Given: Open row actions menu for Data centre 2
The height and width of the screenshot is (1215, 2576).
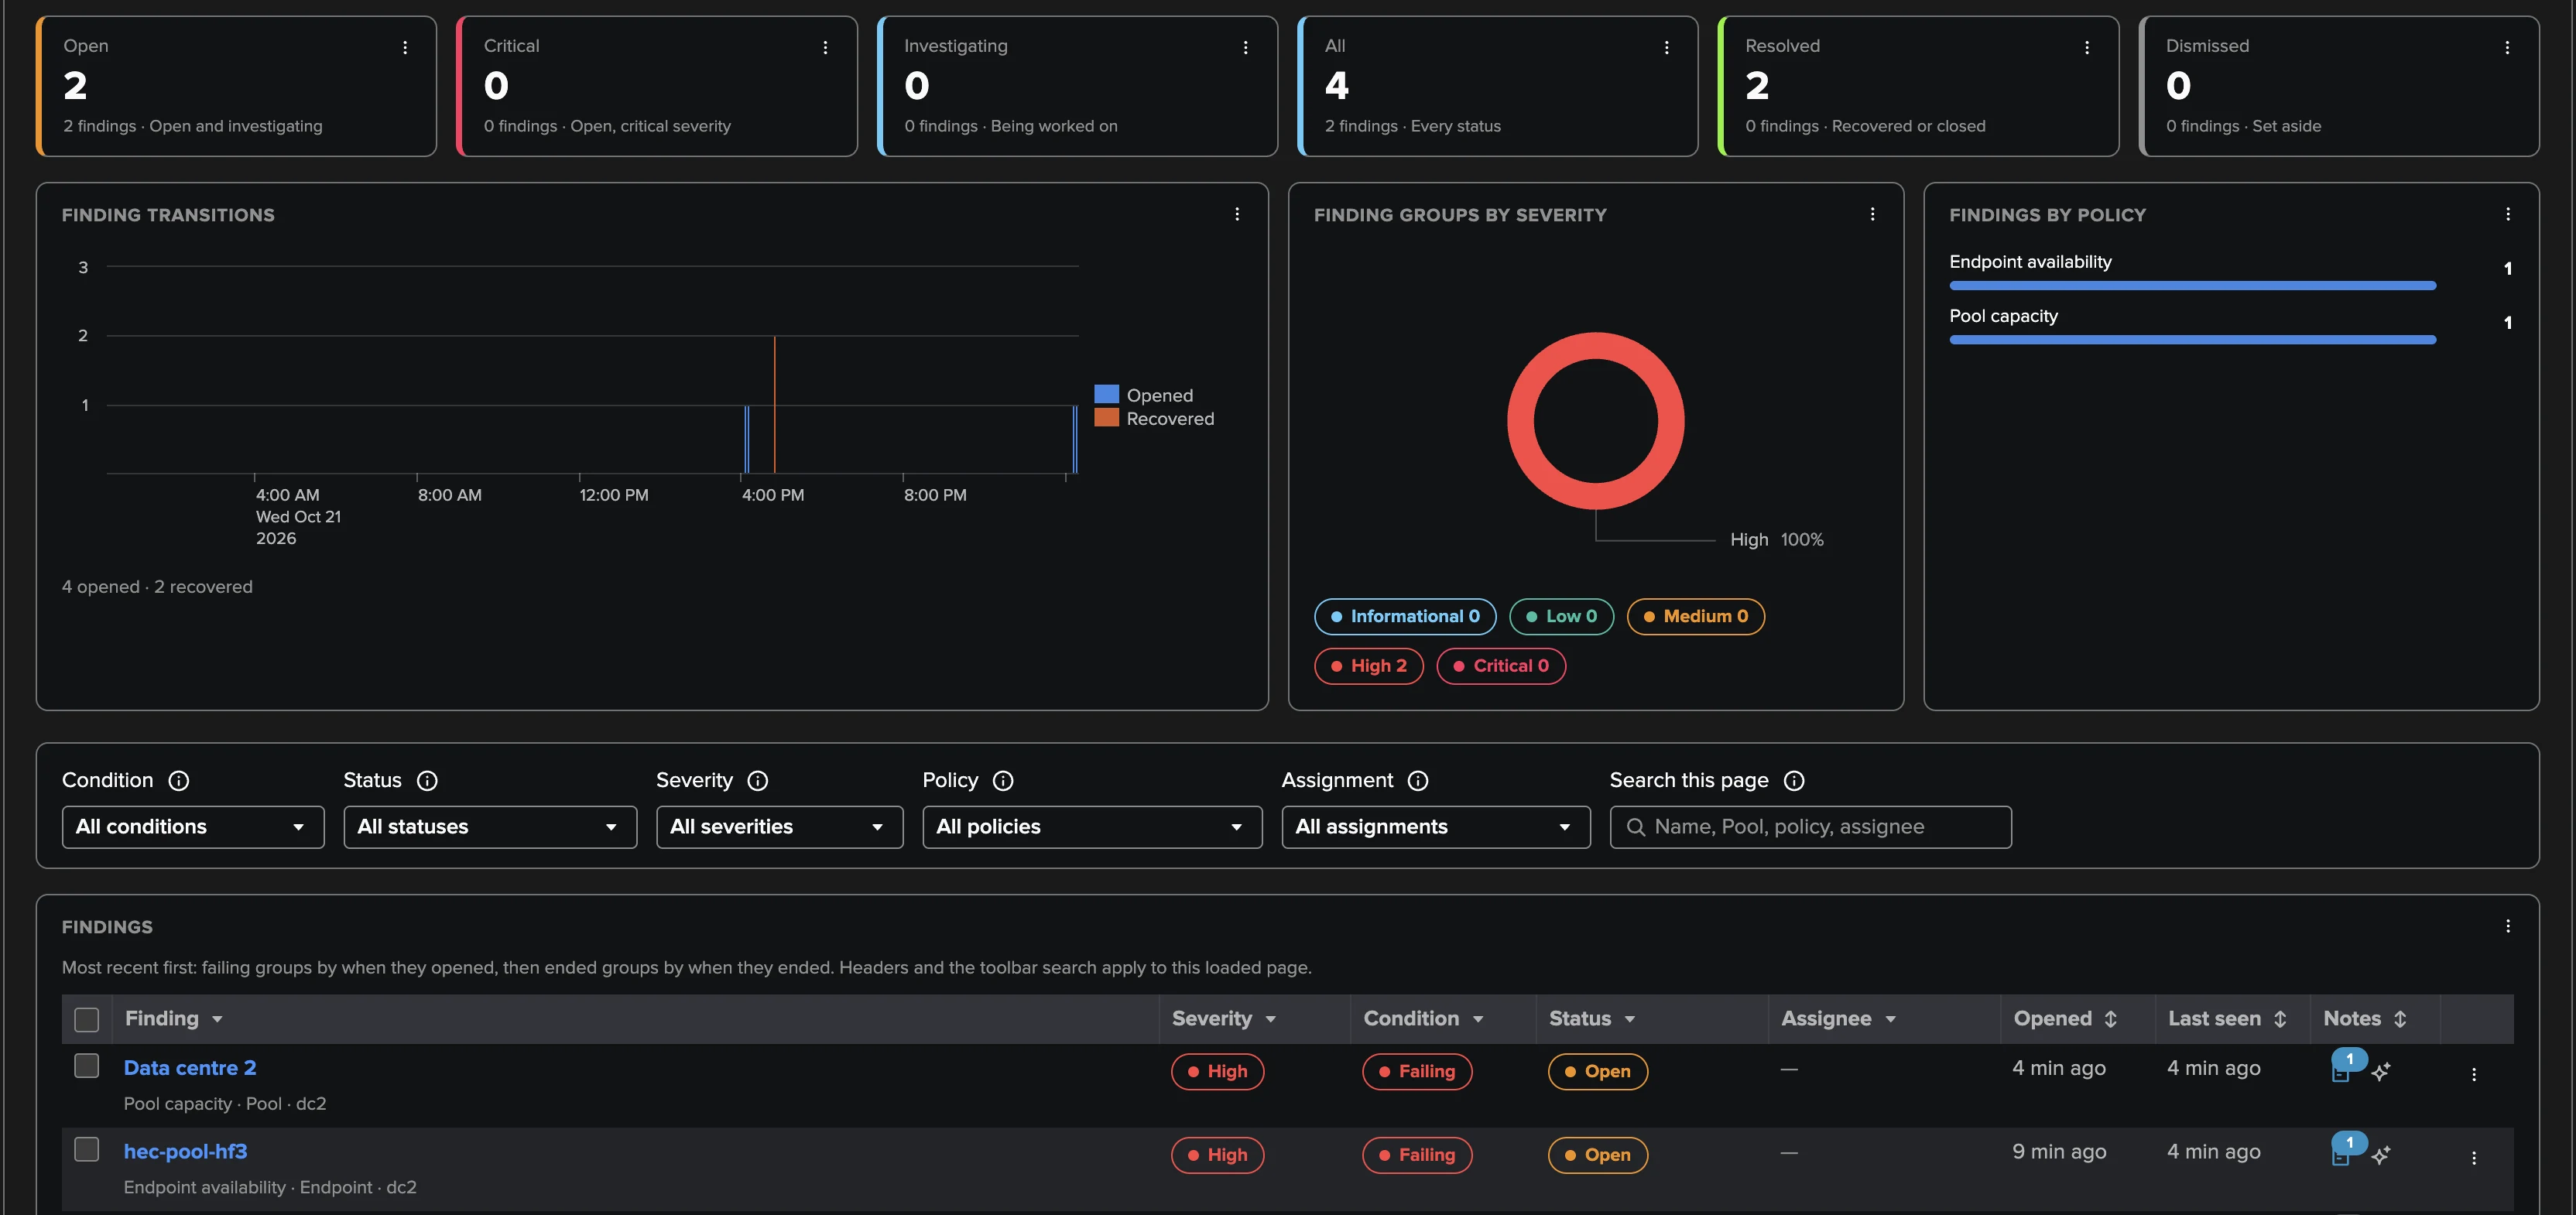Looking at the screenshot, I should click(x=2474, y=1074).
